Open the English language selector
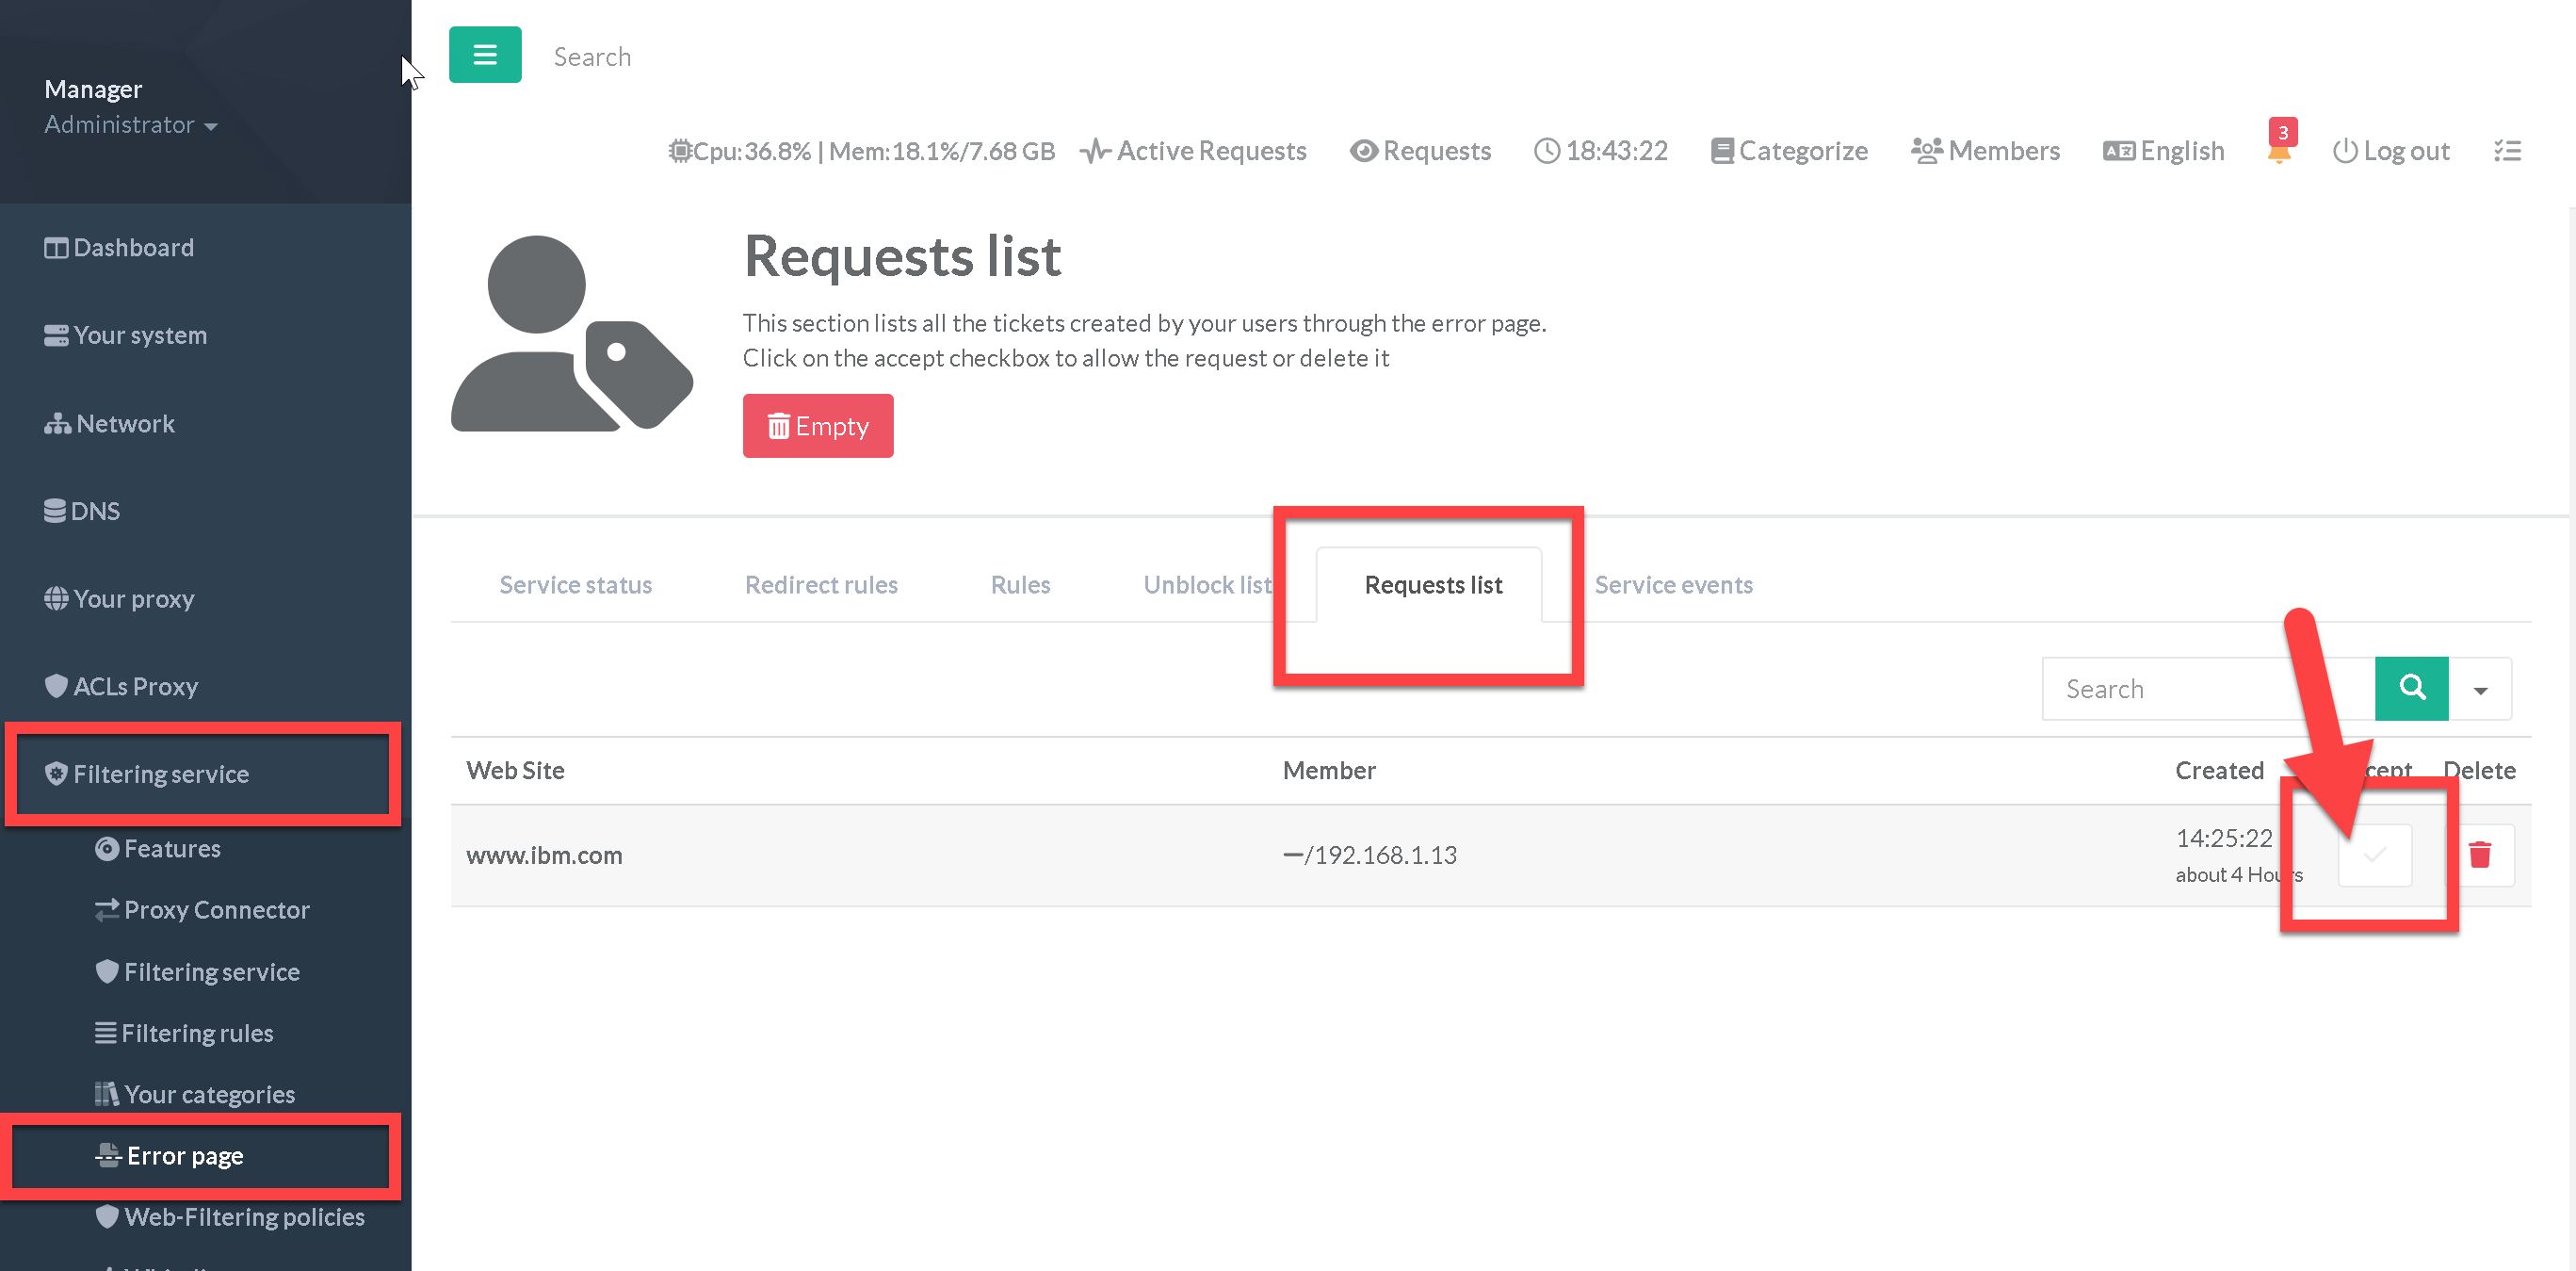 click(2164, 151)
